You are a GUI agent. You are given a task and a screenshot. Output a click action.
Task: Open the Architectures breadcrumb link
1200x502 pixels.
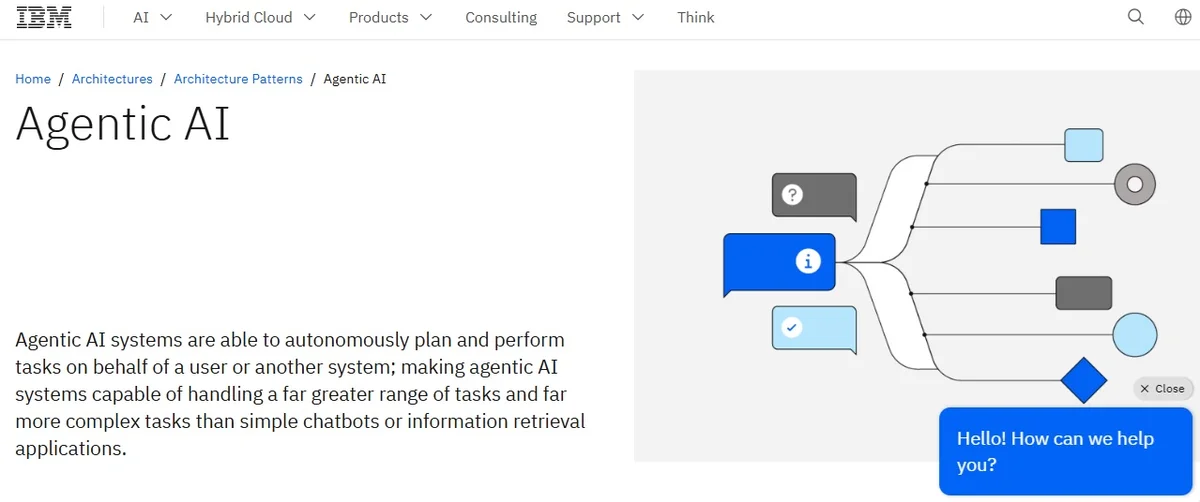pyautogui.click(x=112, y=79)
